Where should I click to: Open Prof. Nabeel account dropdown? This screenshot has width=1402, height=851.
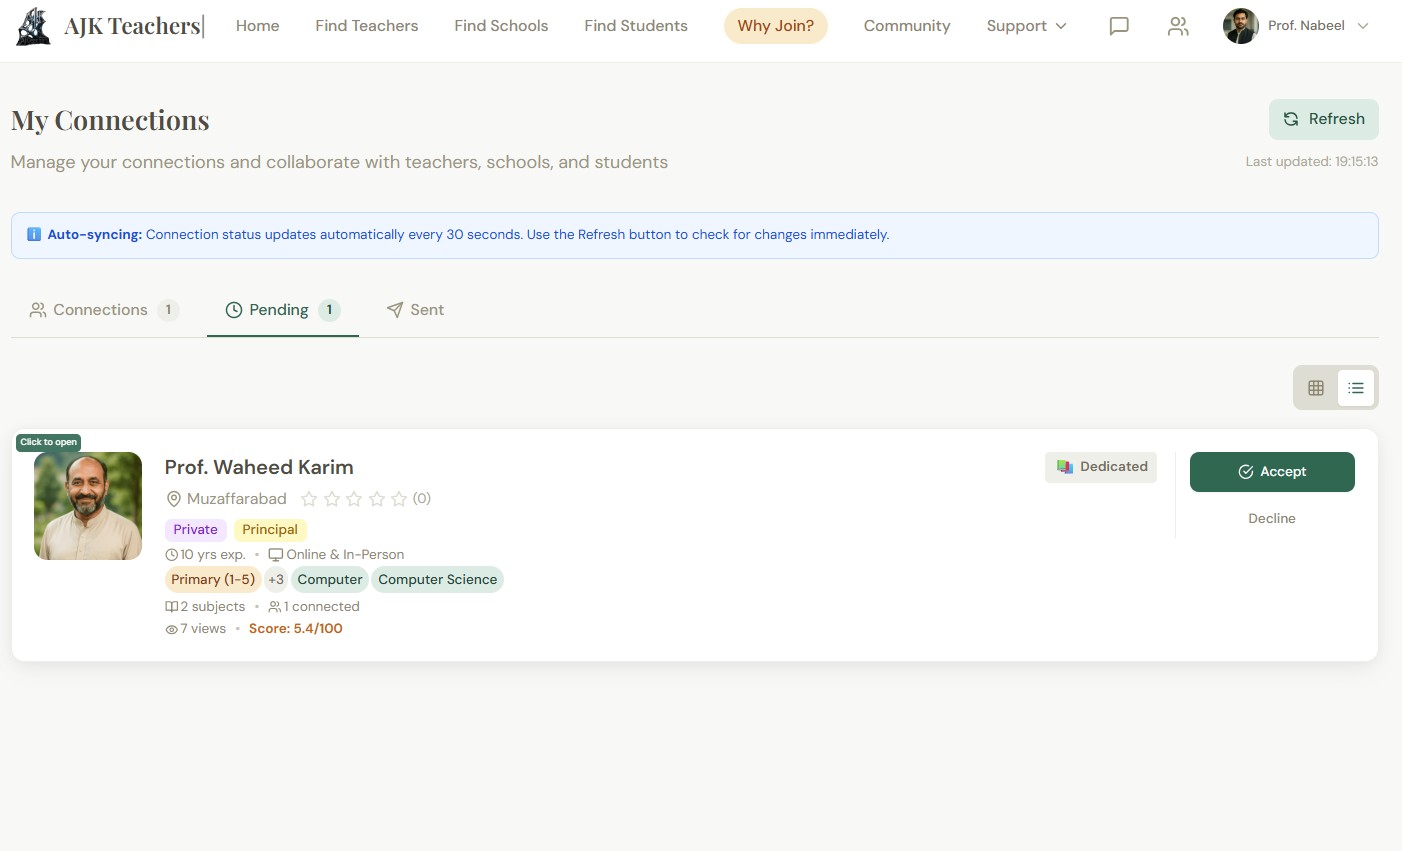pos(1296,26)
